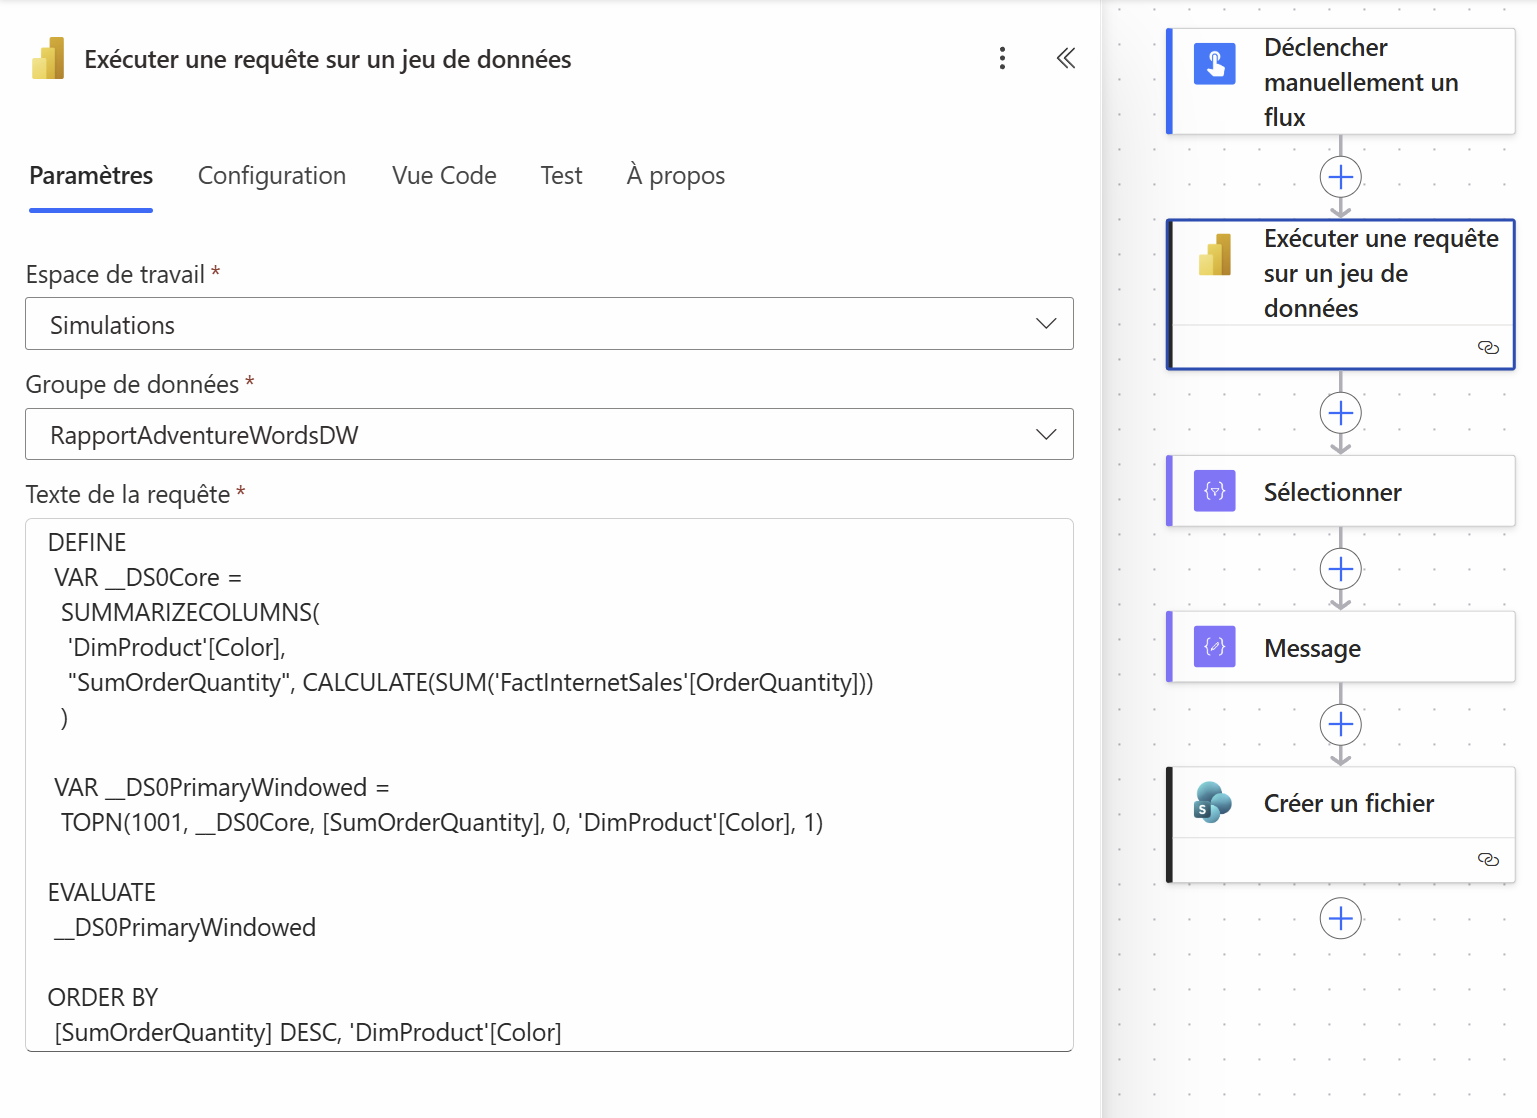Click the SUMMARIZECOLUMNS( line in query

click(x=190, y=612)
